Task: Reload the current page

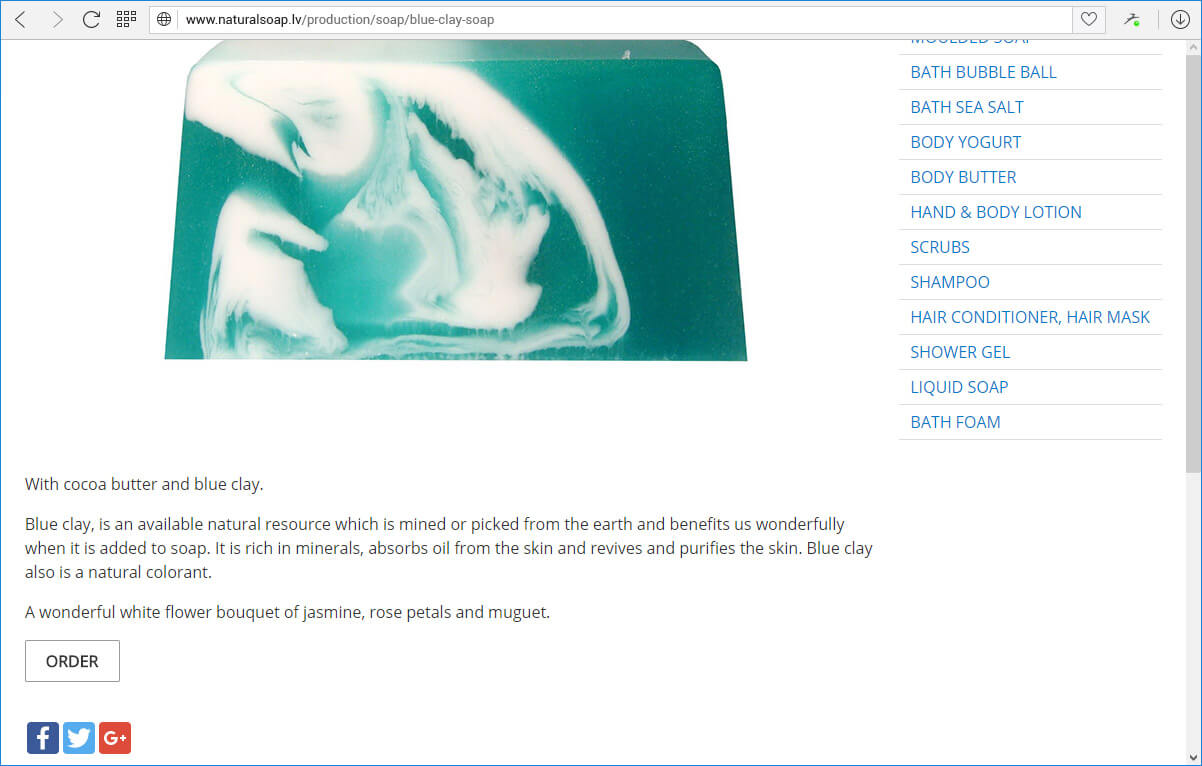Action: (91, 19)
